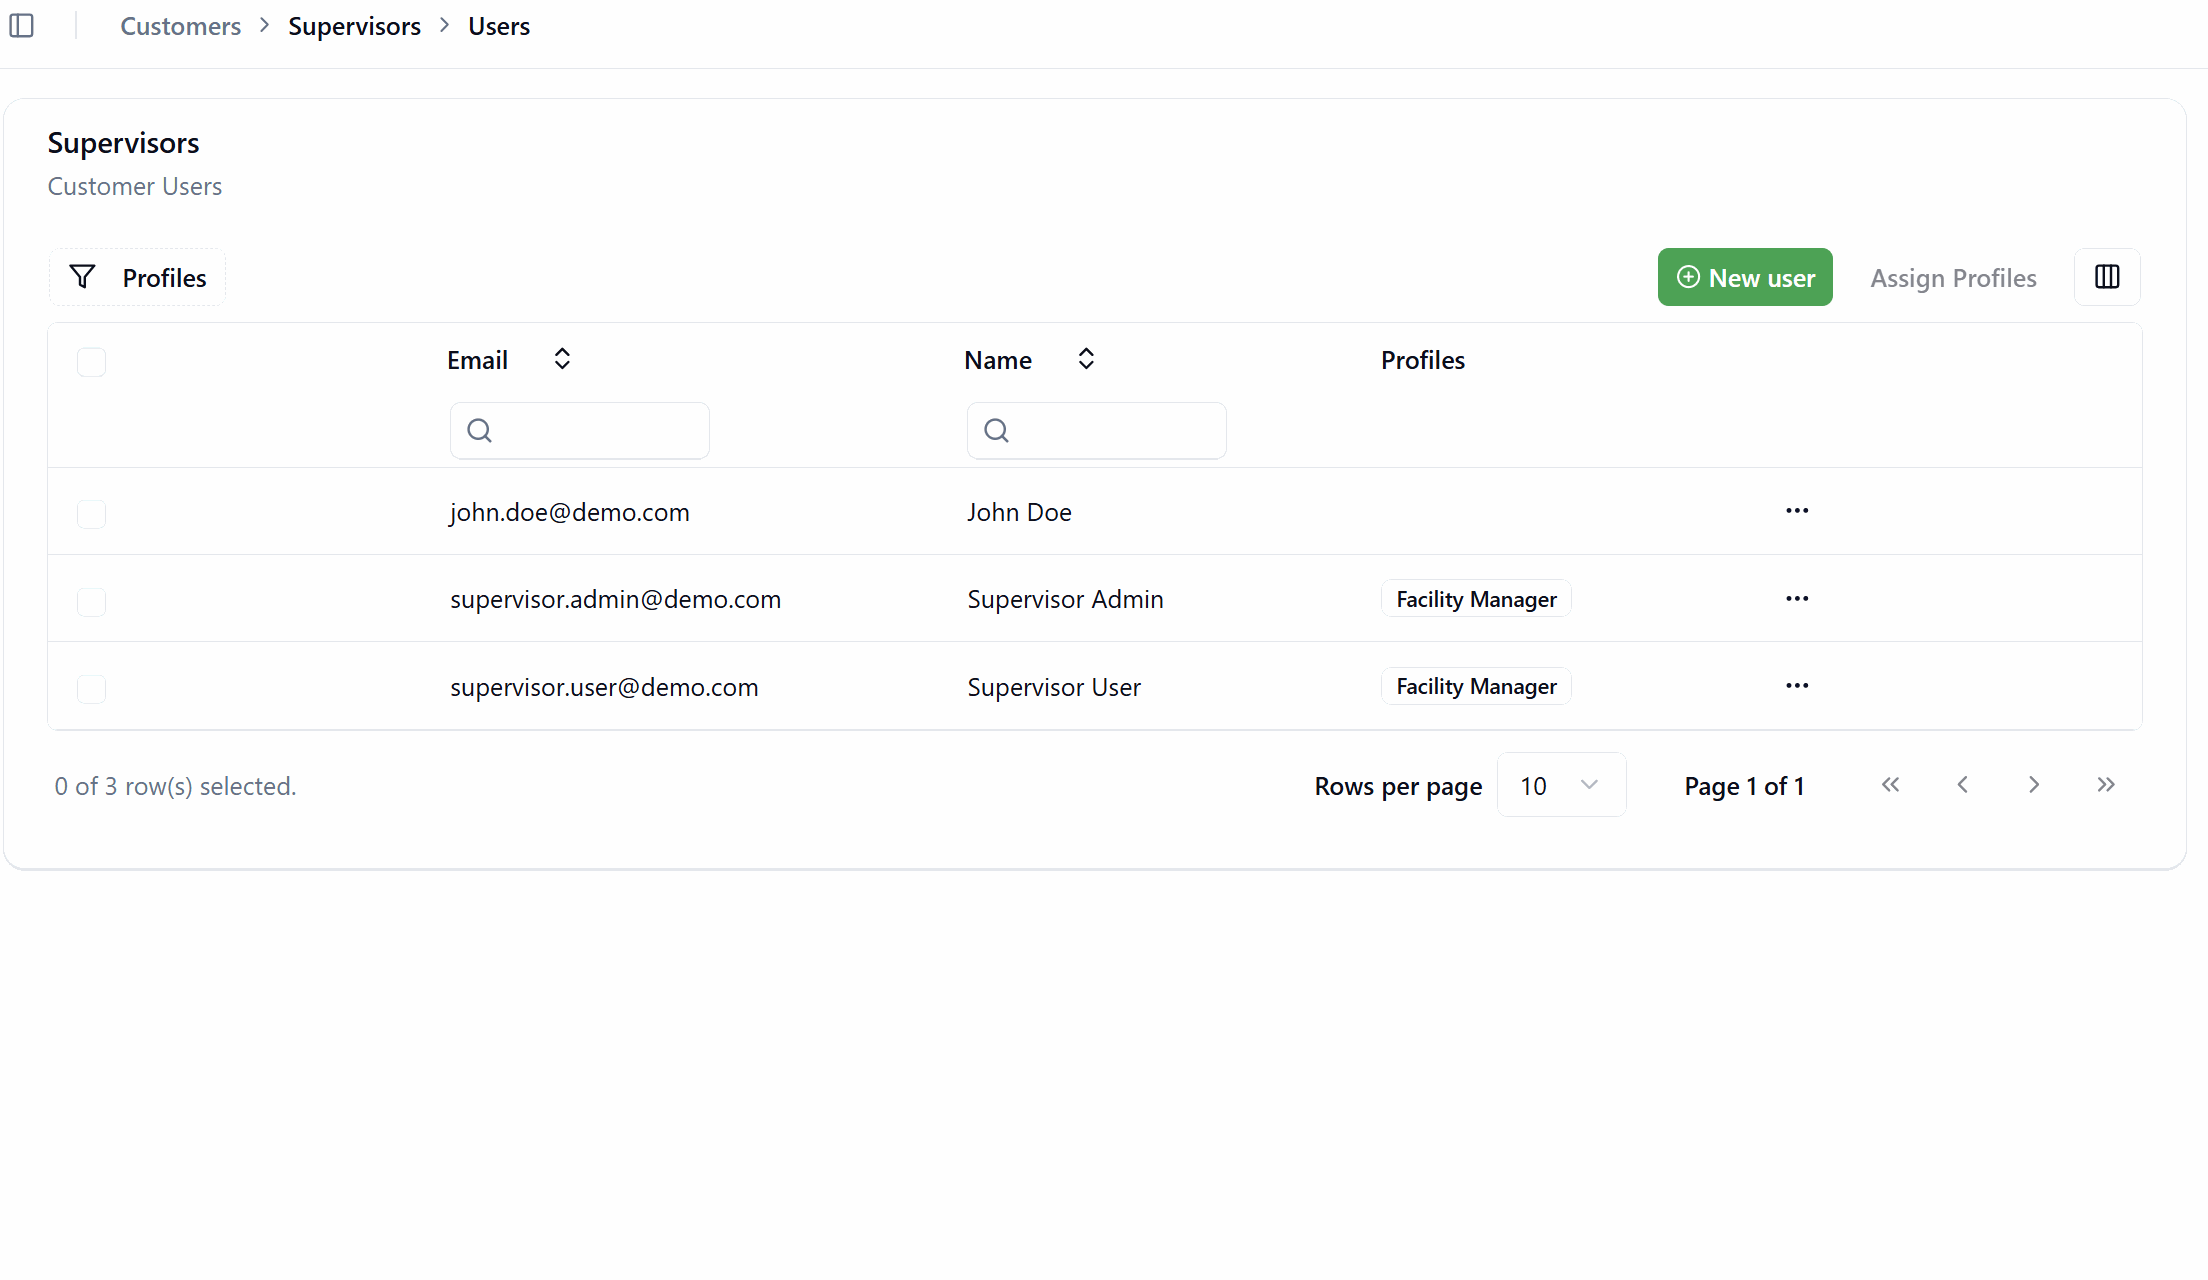This screenshot has height=1280, width=2208.
Task: Open row actions for supervisor.admin@demo.com
Action: pyautogui.click(x=1797, y=598)
